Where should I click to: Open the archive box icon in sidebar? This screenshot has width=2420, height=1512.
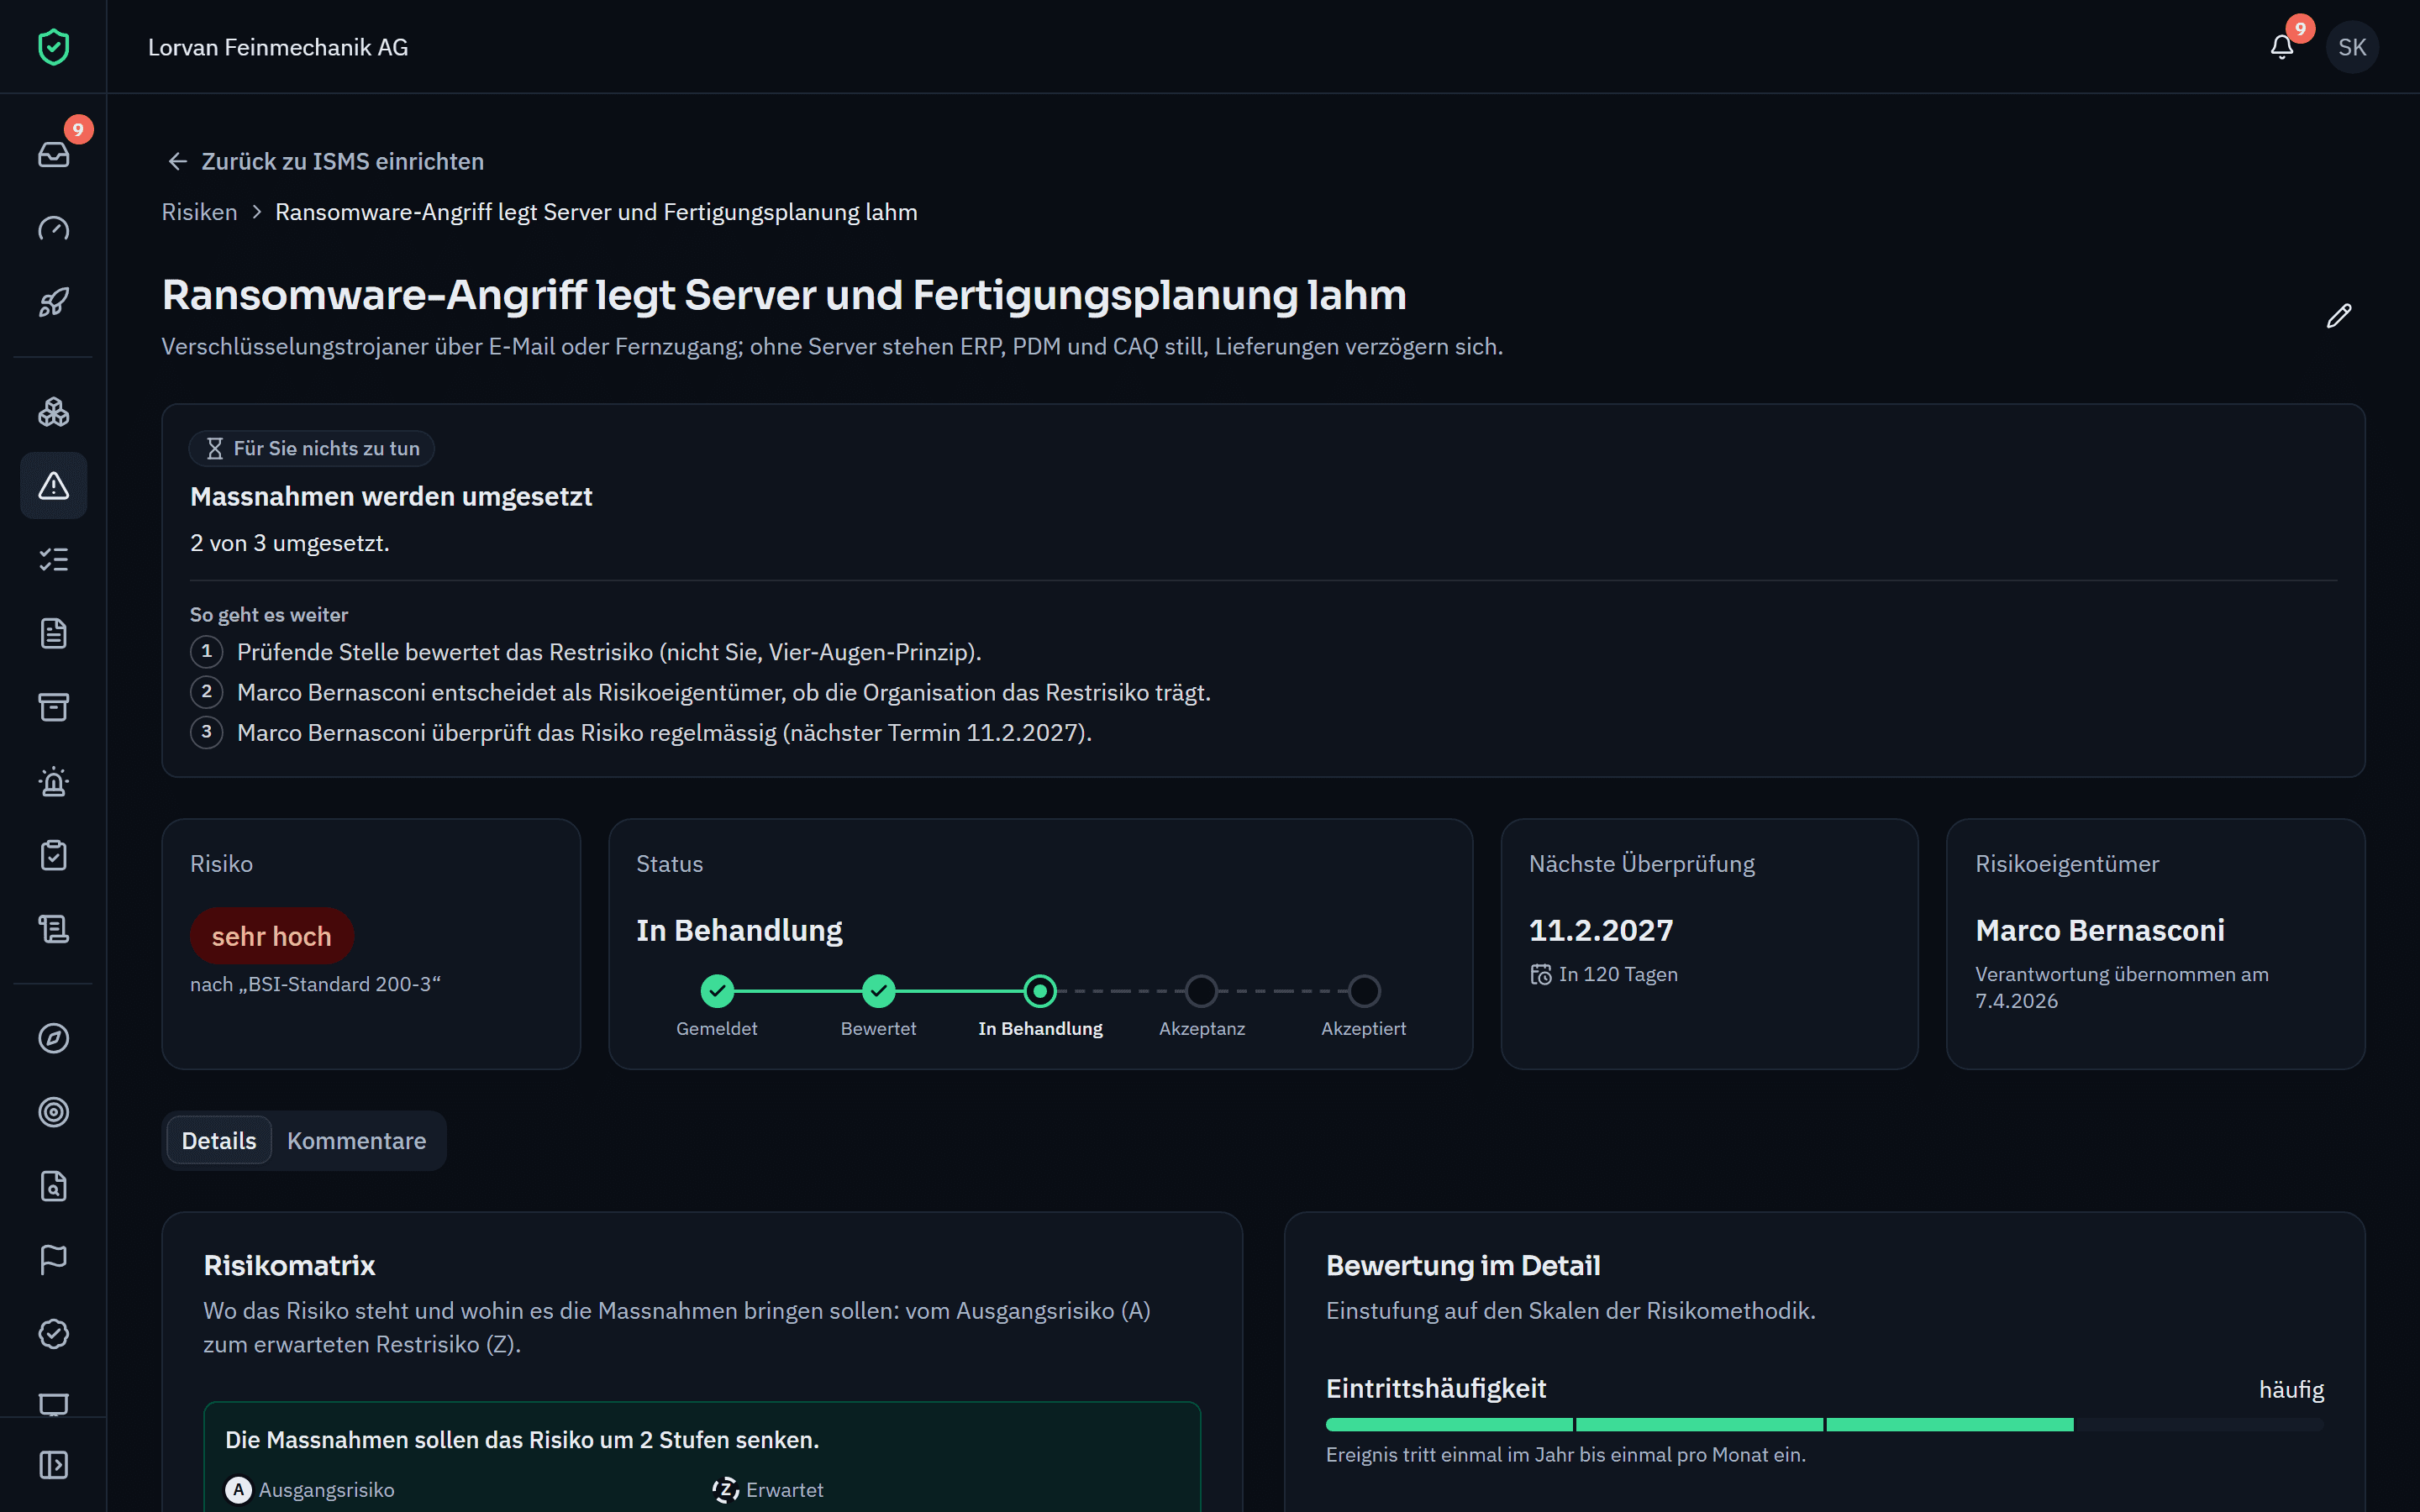pos(53,708)
